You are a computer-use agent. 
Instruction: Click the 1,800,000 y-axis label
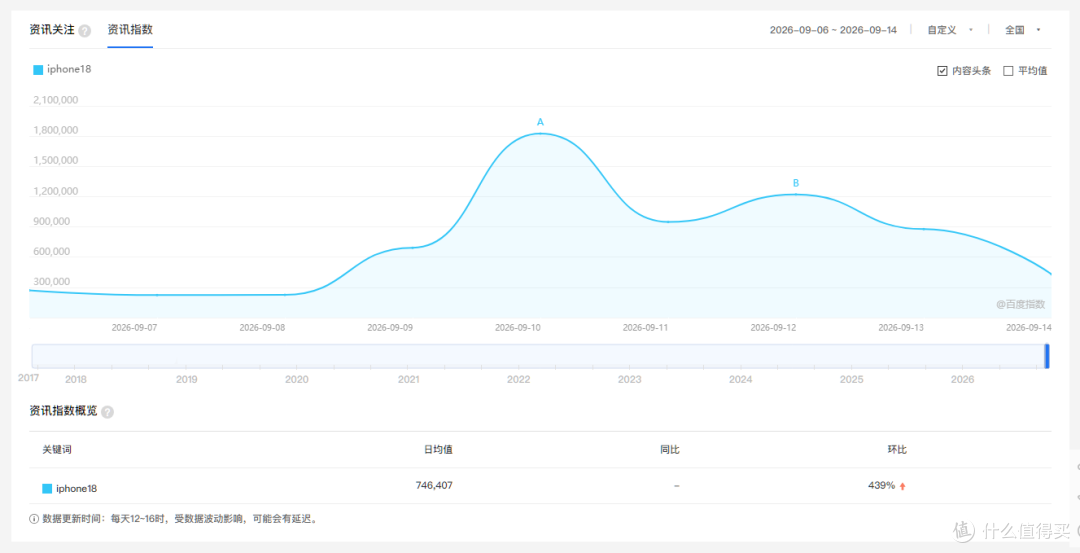[x=56, y=130]
